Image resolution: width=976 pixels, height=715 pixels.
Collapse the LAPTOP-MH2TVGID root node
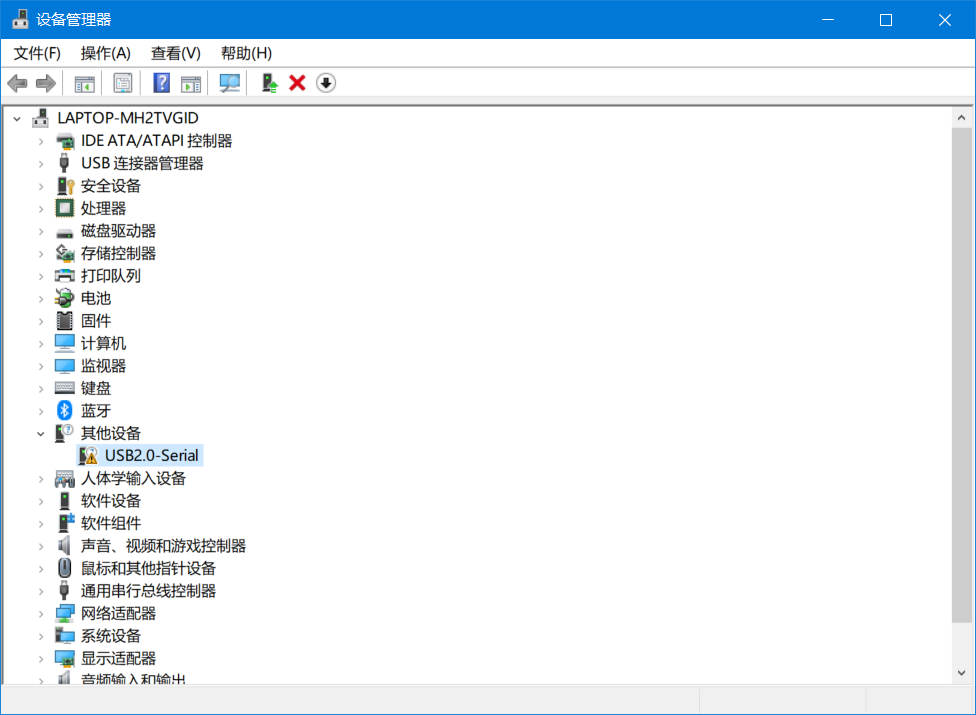(x=17, y=118)
